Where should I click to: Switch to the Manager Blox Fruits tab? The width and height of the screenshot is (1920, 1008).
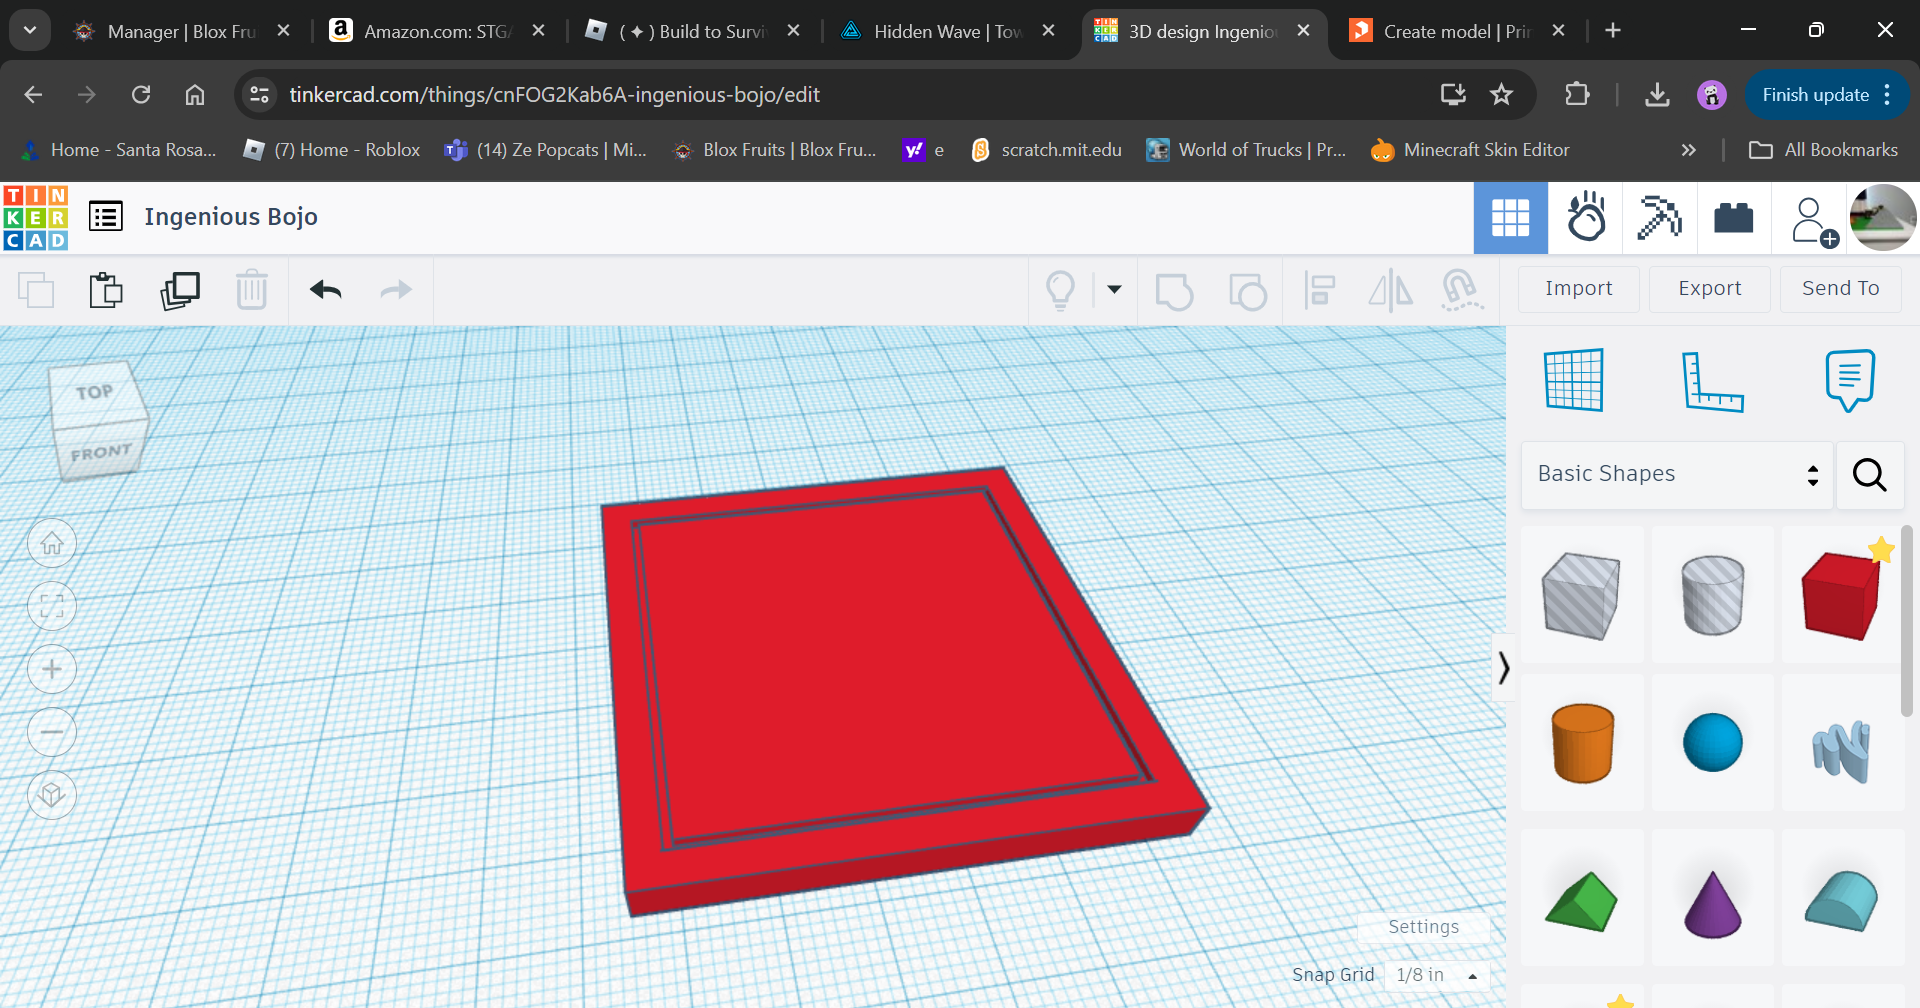pyautogui.click(x=180, y=32)
